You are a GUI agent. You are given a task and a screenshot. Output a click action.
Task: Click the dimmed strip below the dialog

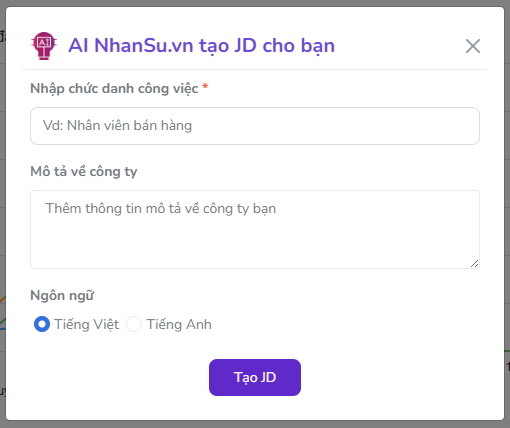coord(255,424)
